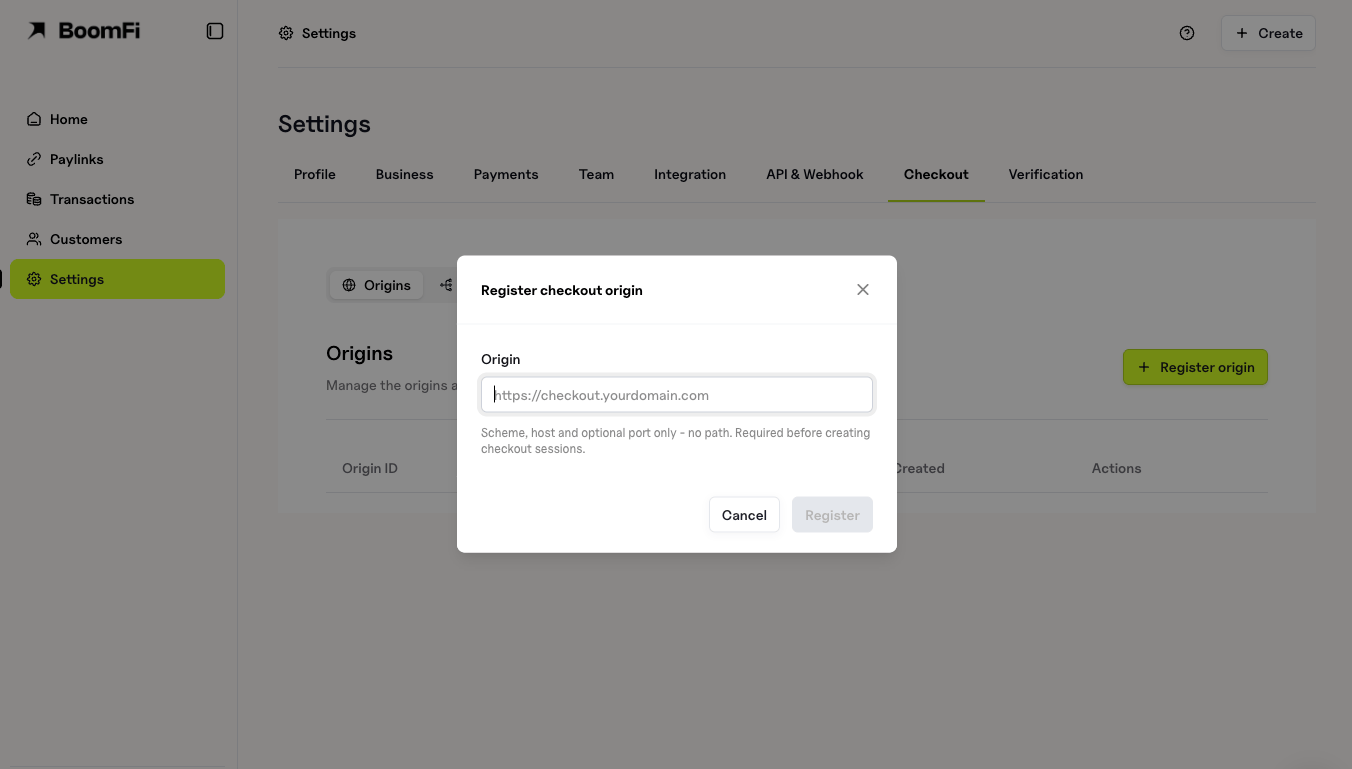The height and width of the screenshot is (769, 1352).
Task: Click the Actions column header
Action: pyautogui.click(x=1116, y=468)
